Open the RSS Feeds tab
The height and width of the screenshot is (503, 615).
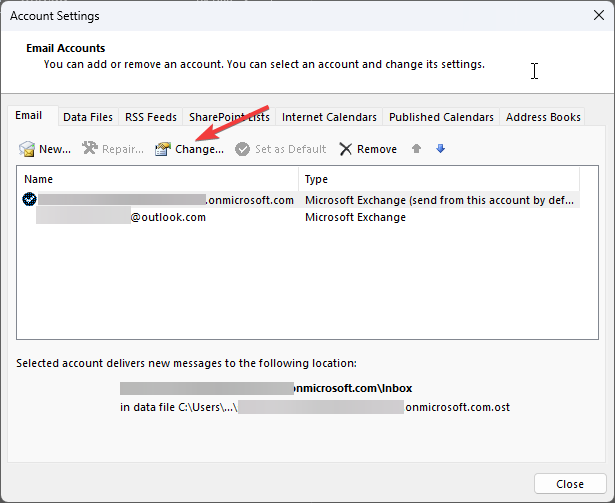(x=150, y=117)
